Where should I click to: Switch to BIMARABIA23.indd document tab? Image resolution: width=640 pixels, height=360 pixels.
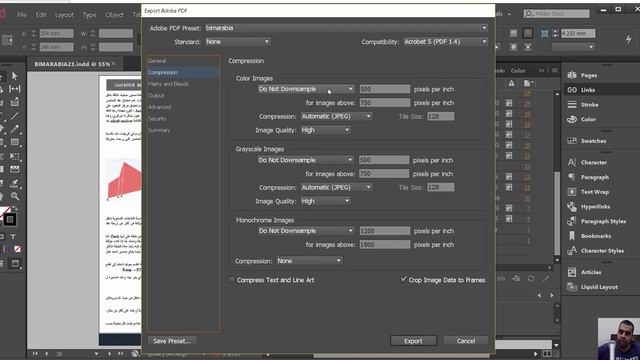click(x=73, y=64)
